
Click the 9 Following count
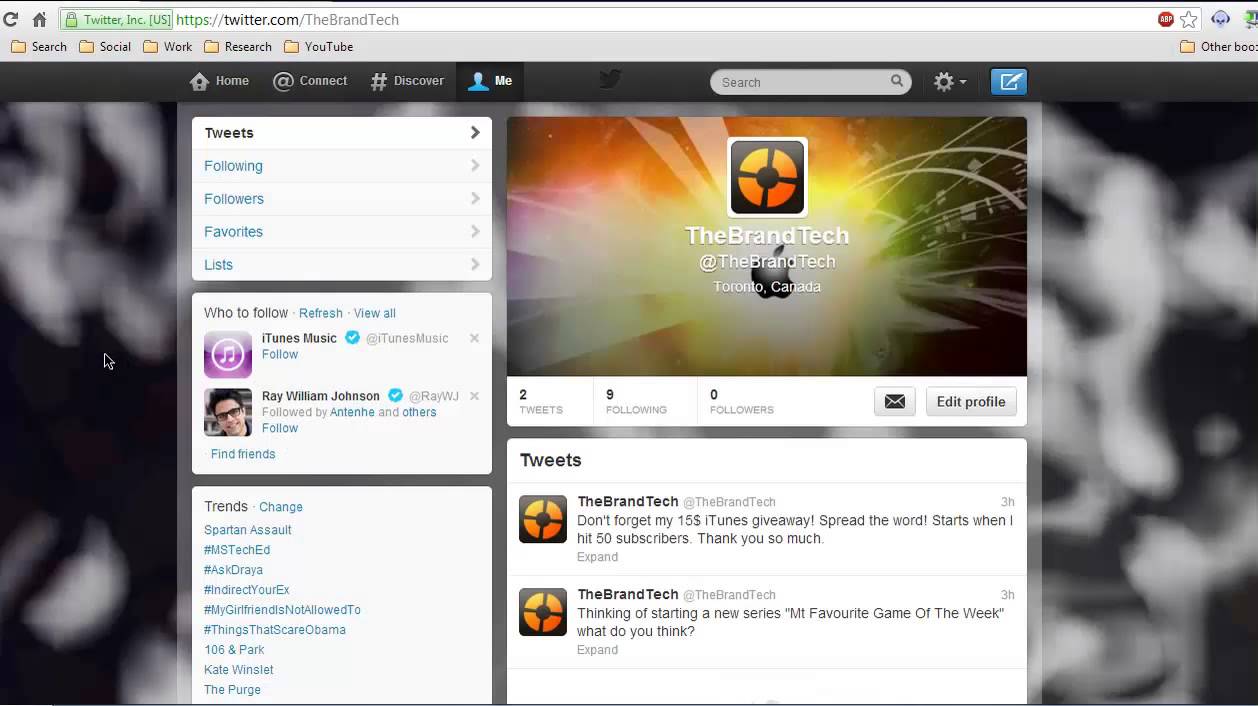pyautogui.click(x=636, y=401)
